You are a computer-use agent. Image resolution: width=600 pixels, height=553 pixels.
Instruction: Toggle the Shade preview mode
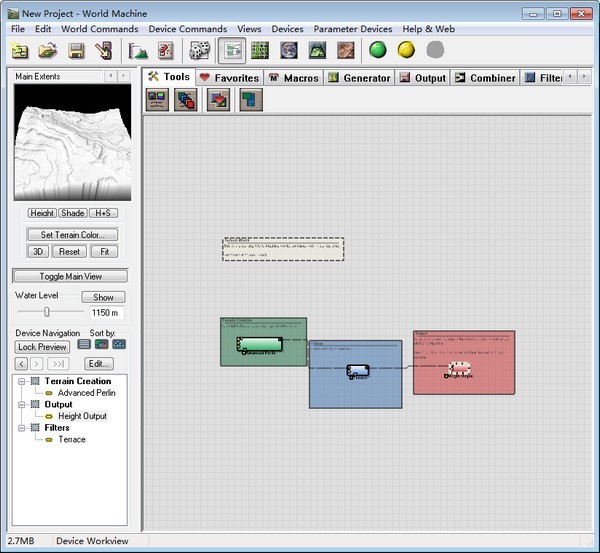click(x=72, y=213)
